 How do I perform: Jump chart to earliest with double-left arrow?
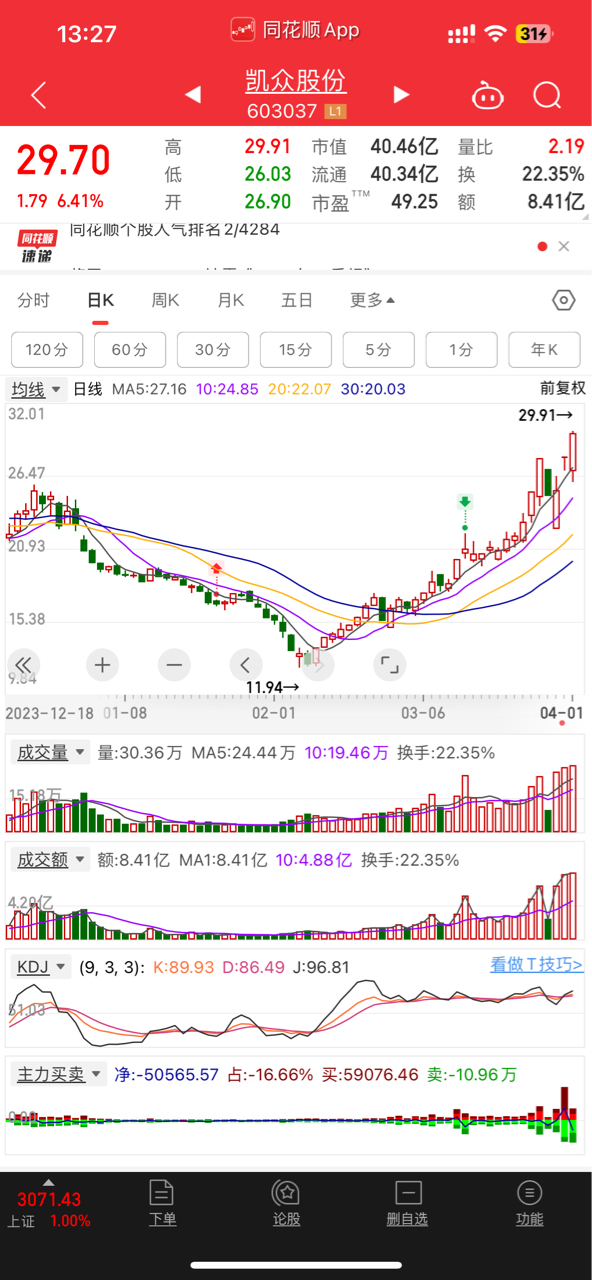pyautogui.click(x=23, y=664)
